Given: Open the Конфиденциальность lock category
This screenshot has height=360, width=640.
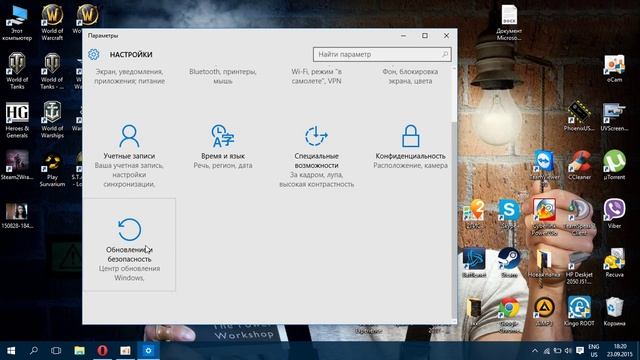Looking at the screenshot, I should [x=410, y=147].
